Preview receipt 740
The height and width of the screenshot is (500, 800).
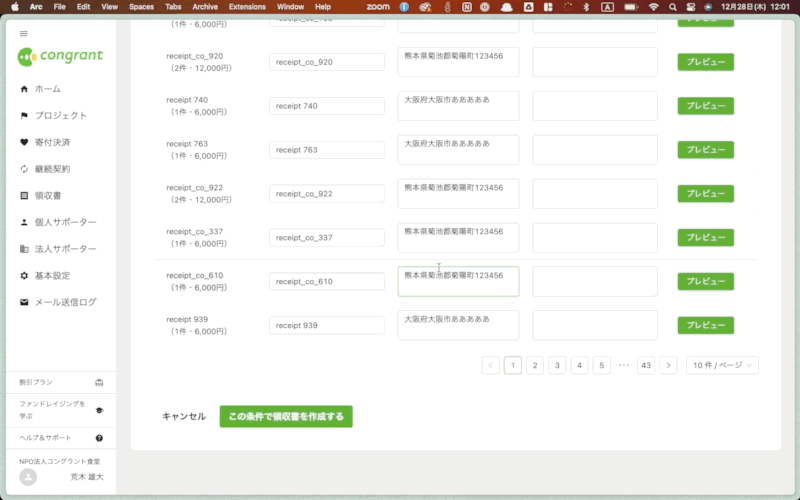point(706,106)
